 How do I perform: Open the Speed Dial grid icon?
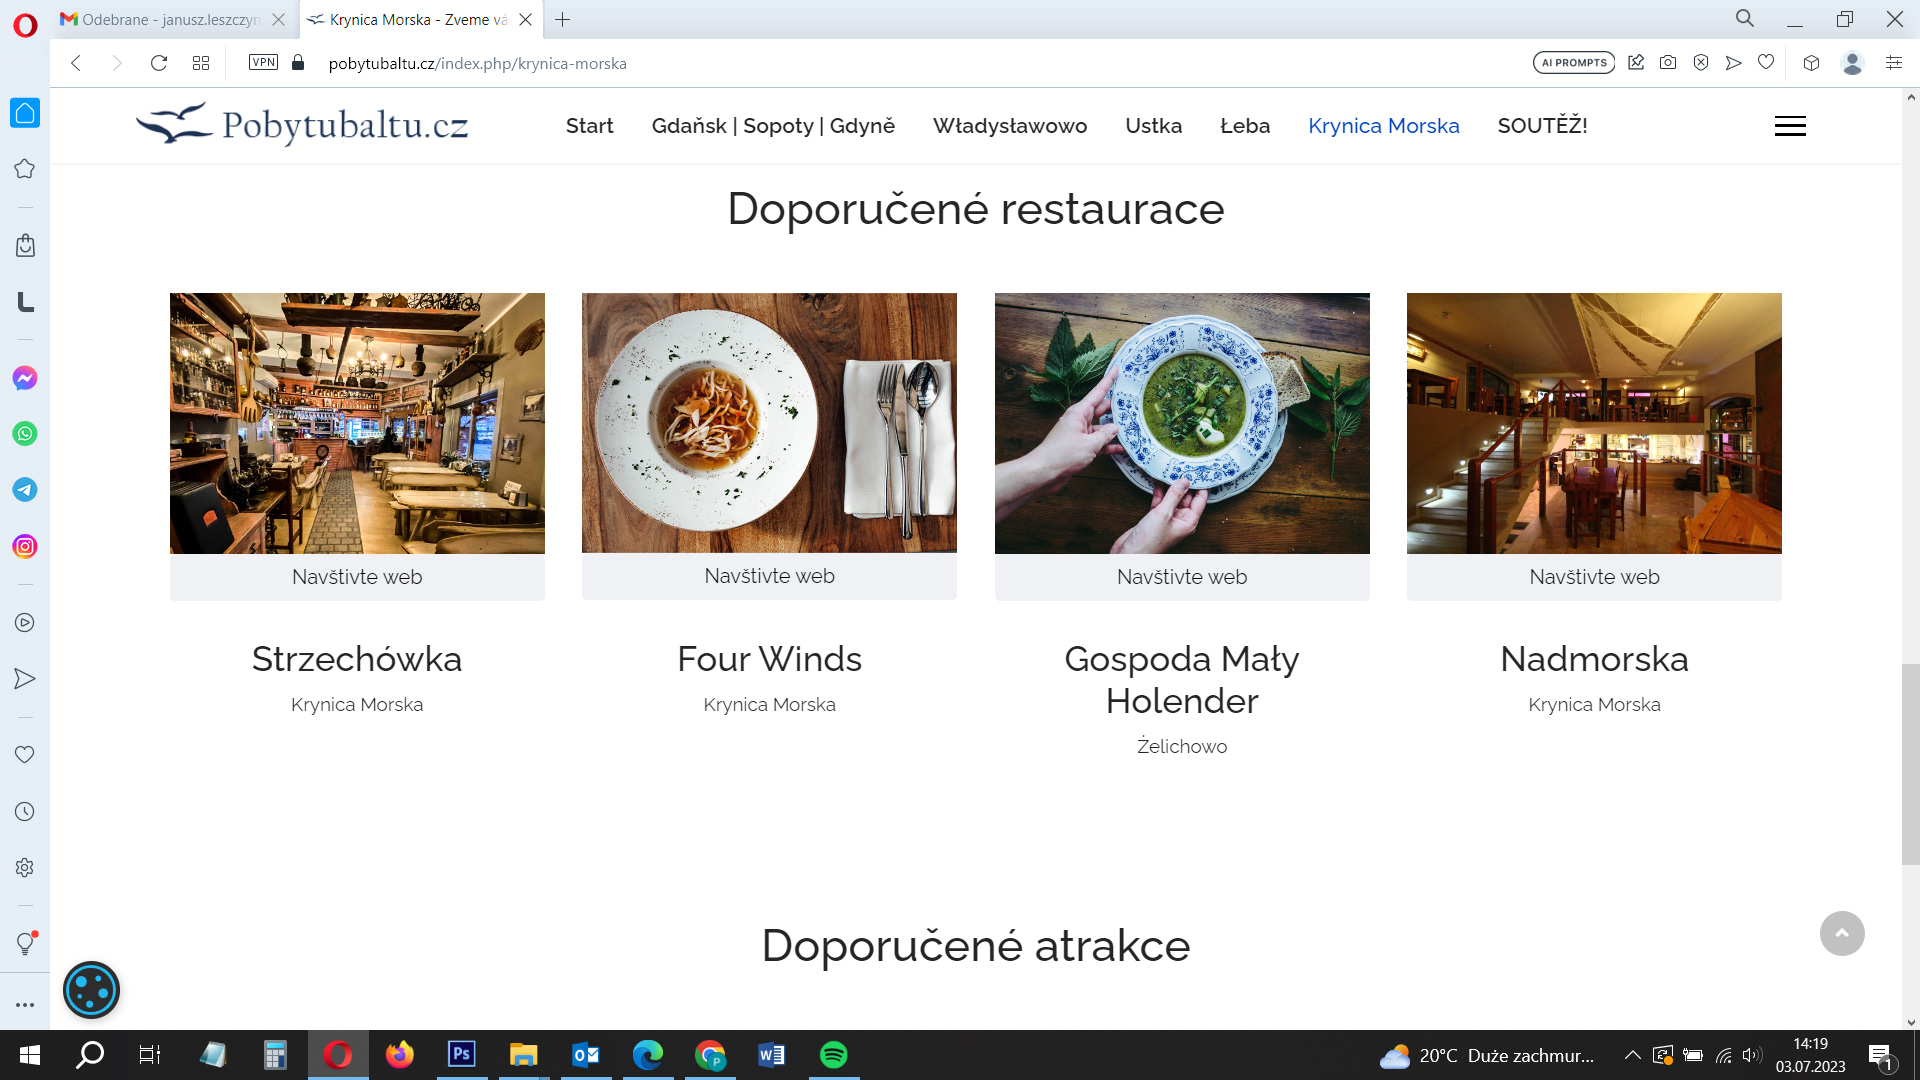point(201,63)
